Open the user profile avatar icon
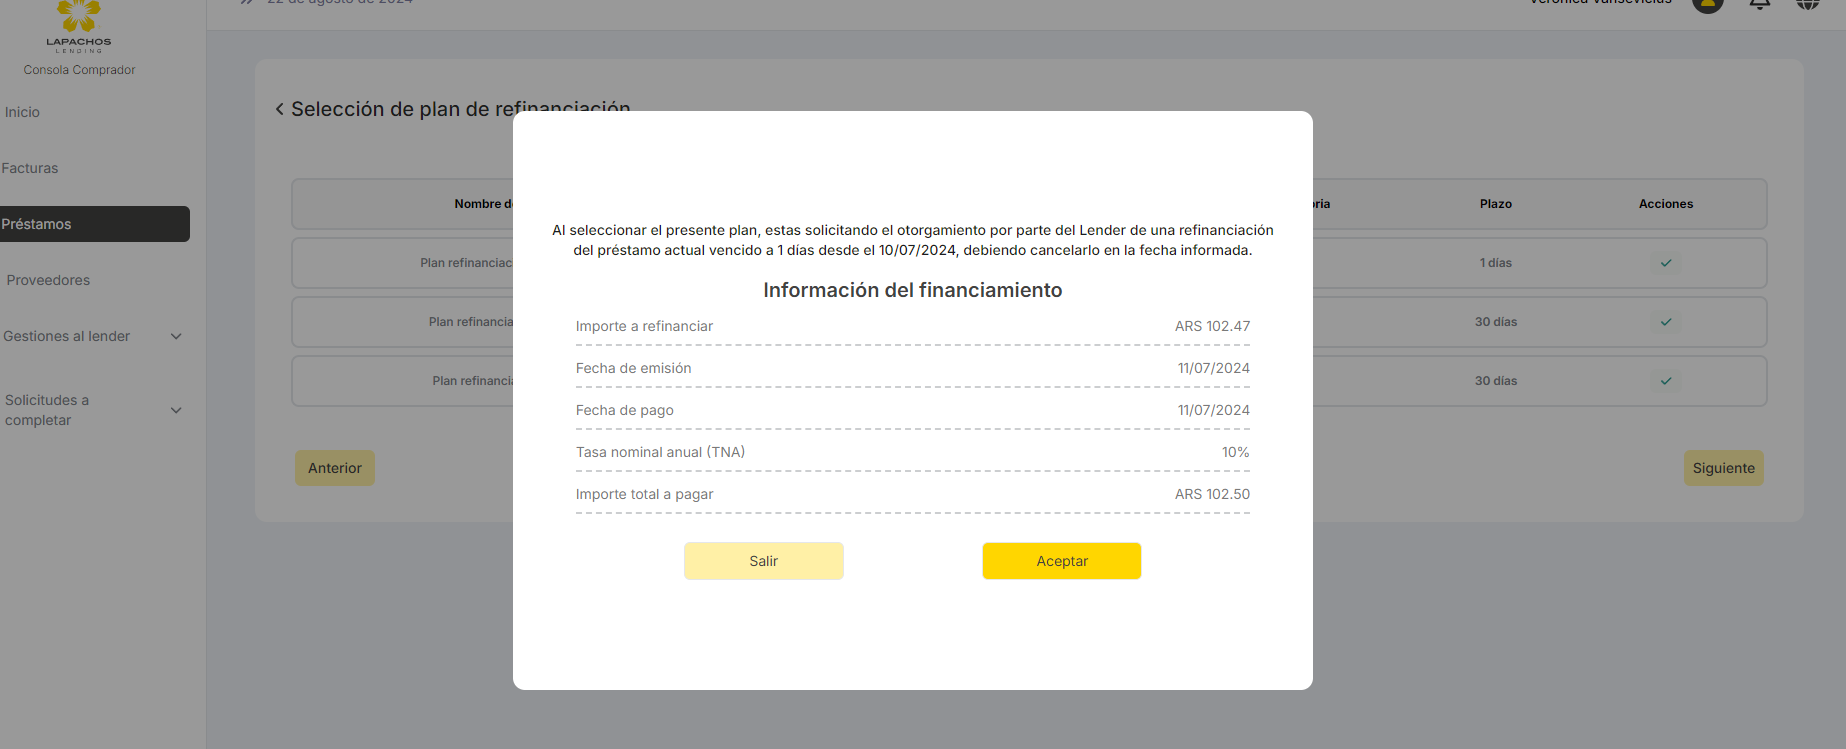 coord(1707,3)
